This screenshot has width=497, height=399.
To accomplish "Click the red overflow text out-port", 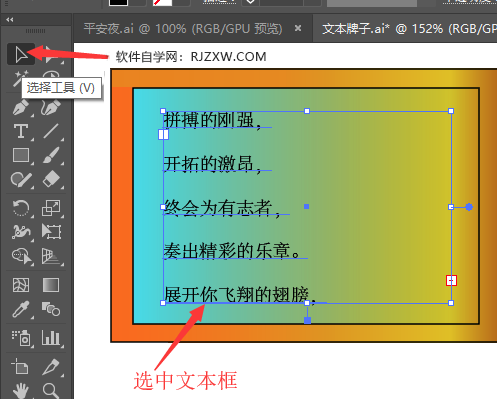I will [451, 281].
